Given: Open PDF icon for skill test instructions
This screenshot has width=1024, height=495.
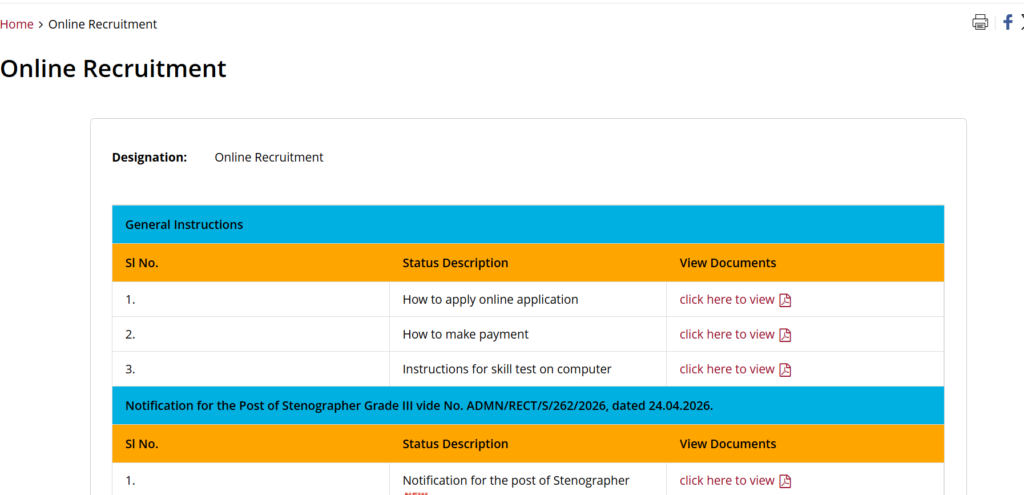Looking at the screenshot, I should 785,370.
